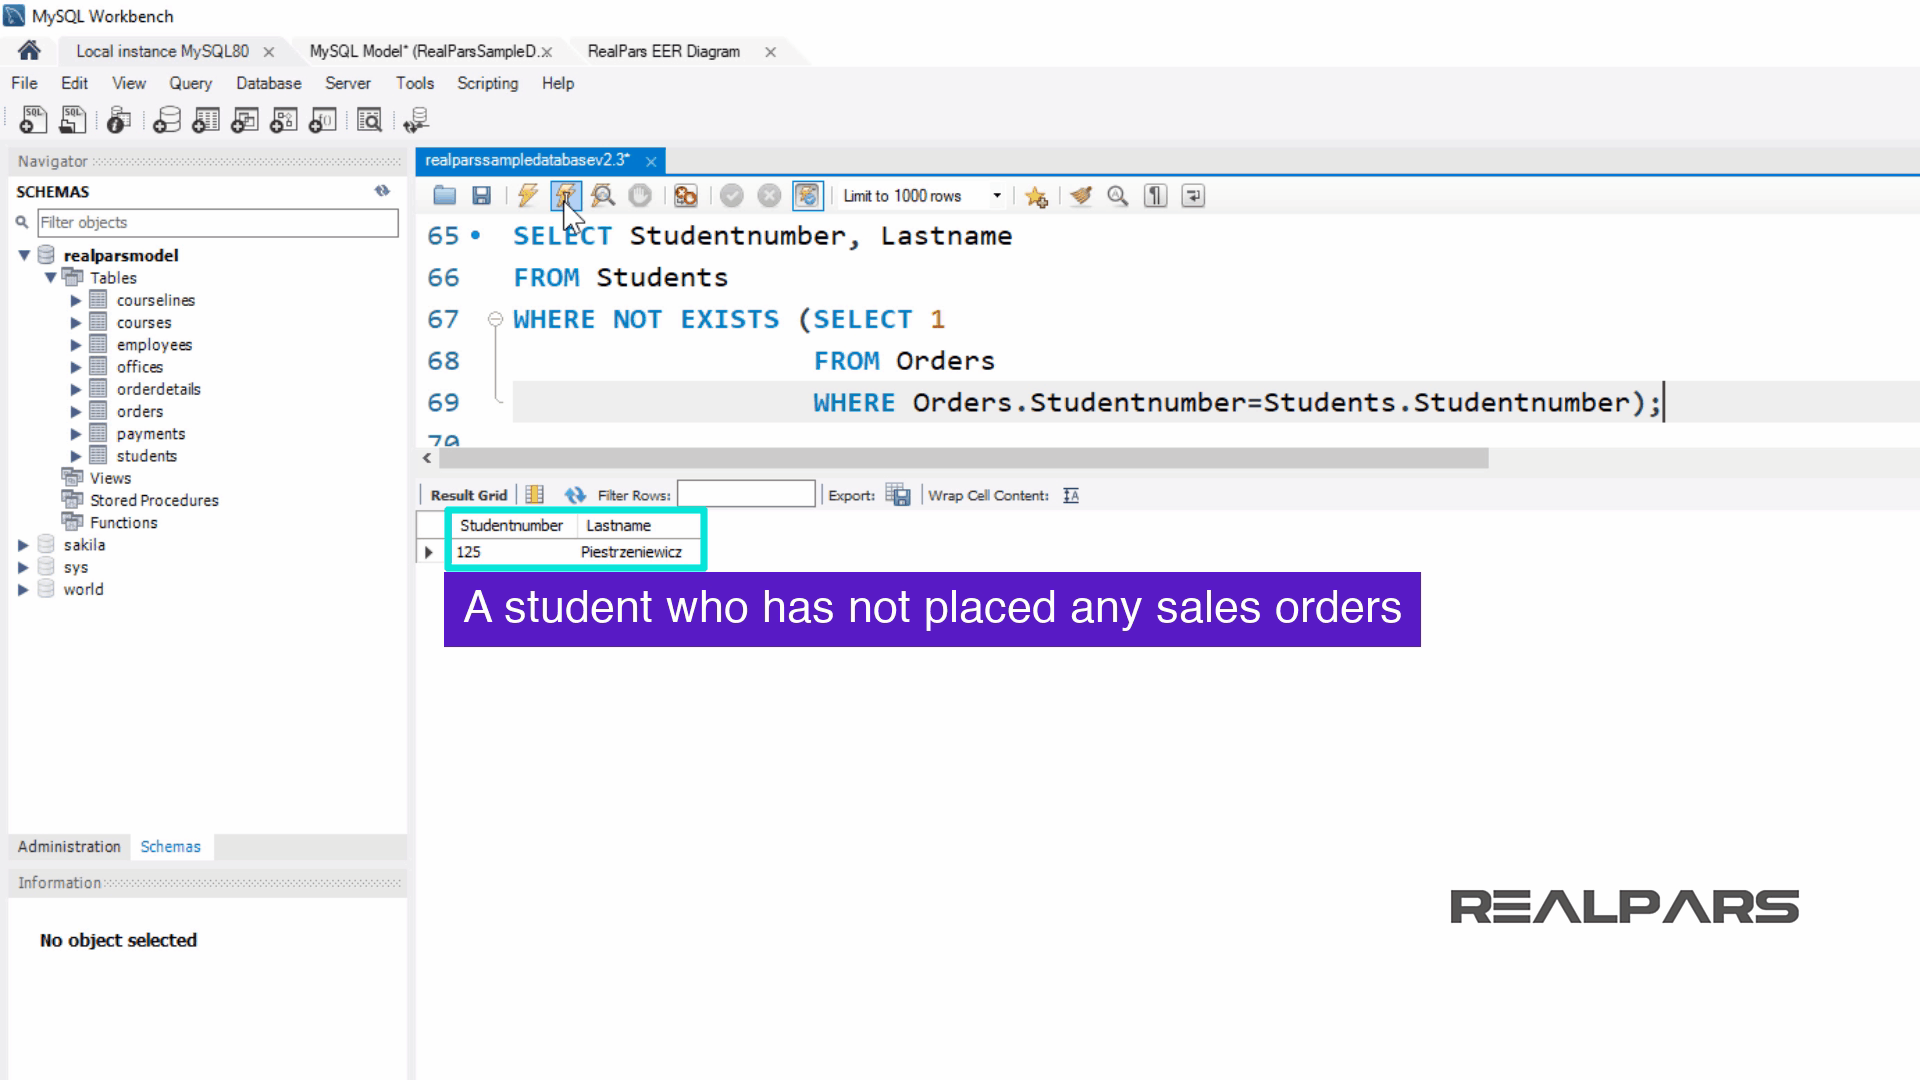Export recordset to external file icon
This screenshot has height=1080, width=1920.
(897, 495)
